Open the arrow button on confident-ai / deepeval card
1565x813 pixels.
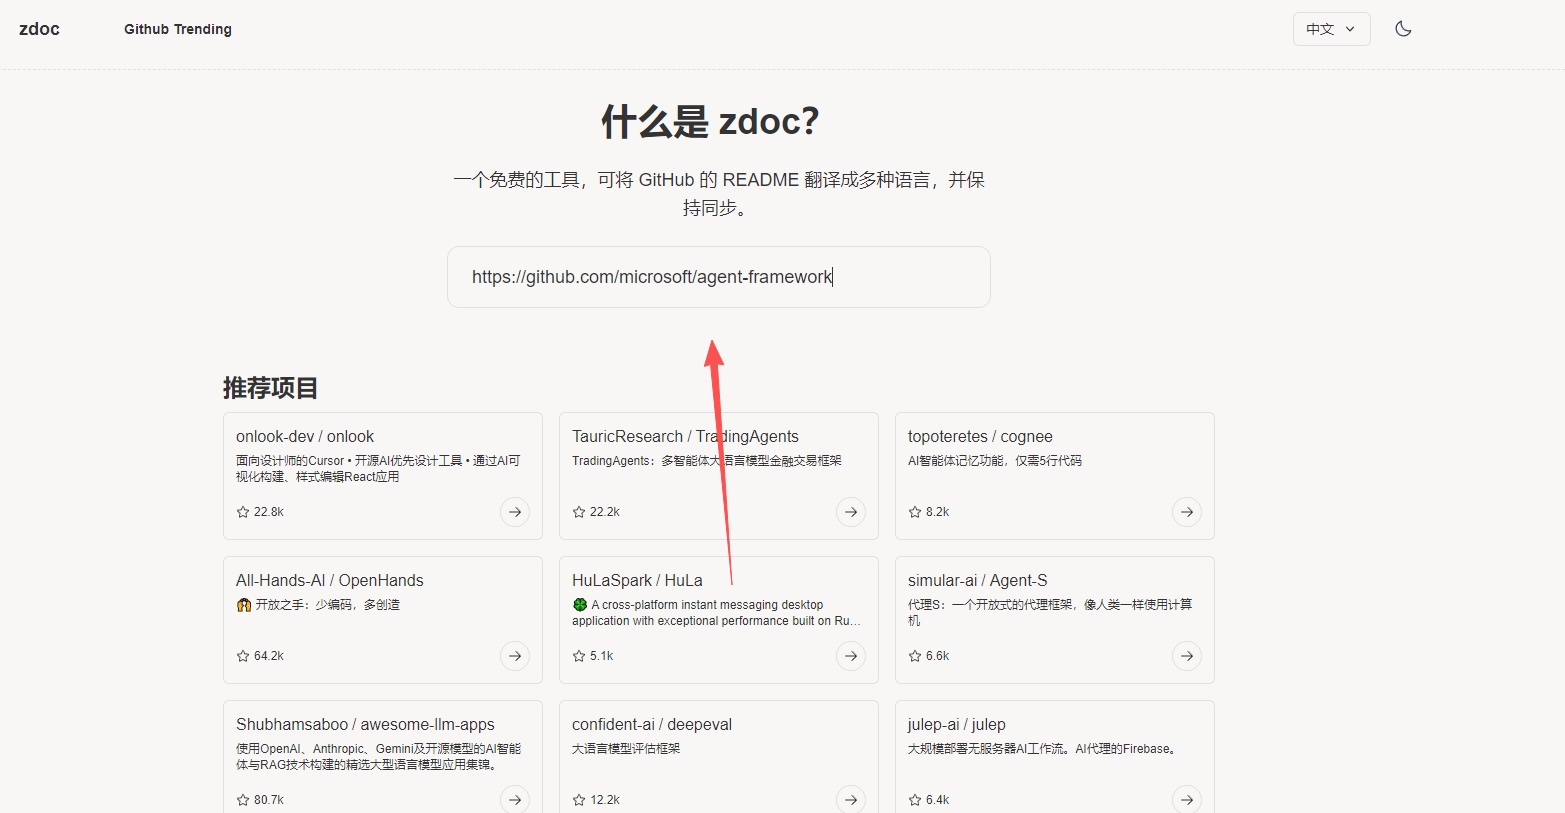[x=851, y=800]
